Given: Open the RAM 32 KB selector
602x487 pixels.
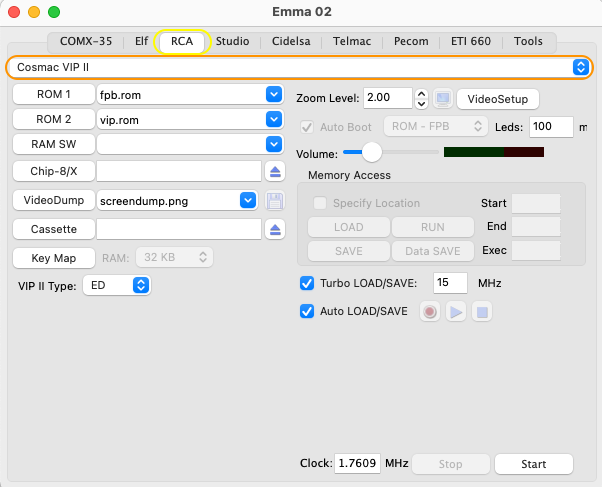Looking at the screenshot, I should (174, 257).
